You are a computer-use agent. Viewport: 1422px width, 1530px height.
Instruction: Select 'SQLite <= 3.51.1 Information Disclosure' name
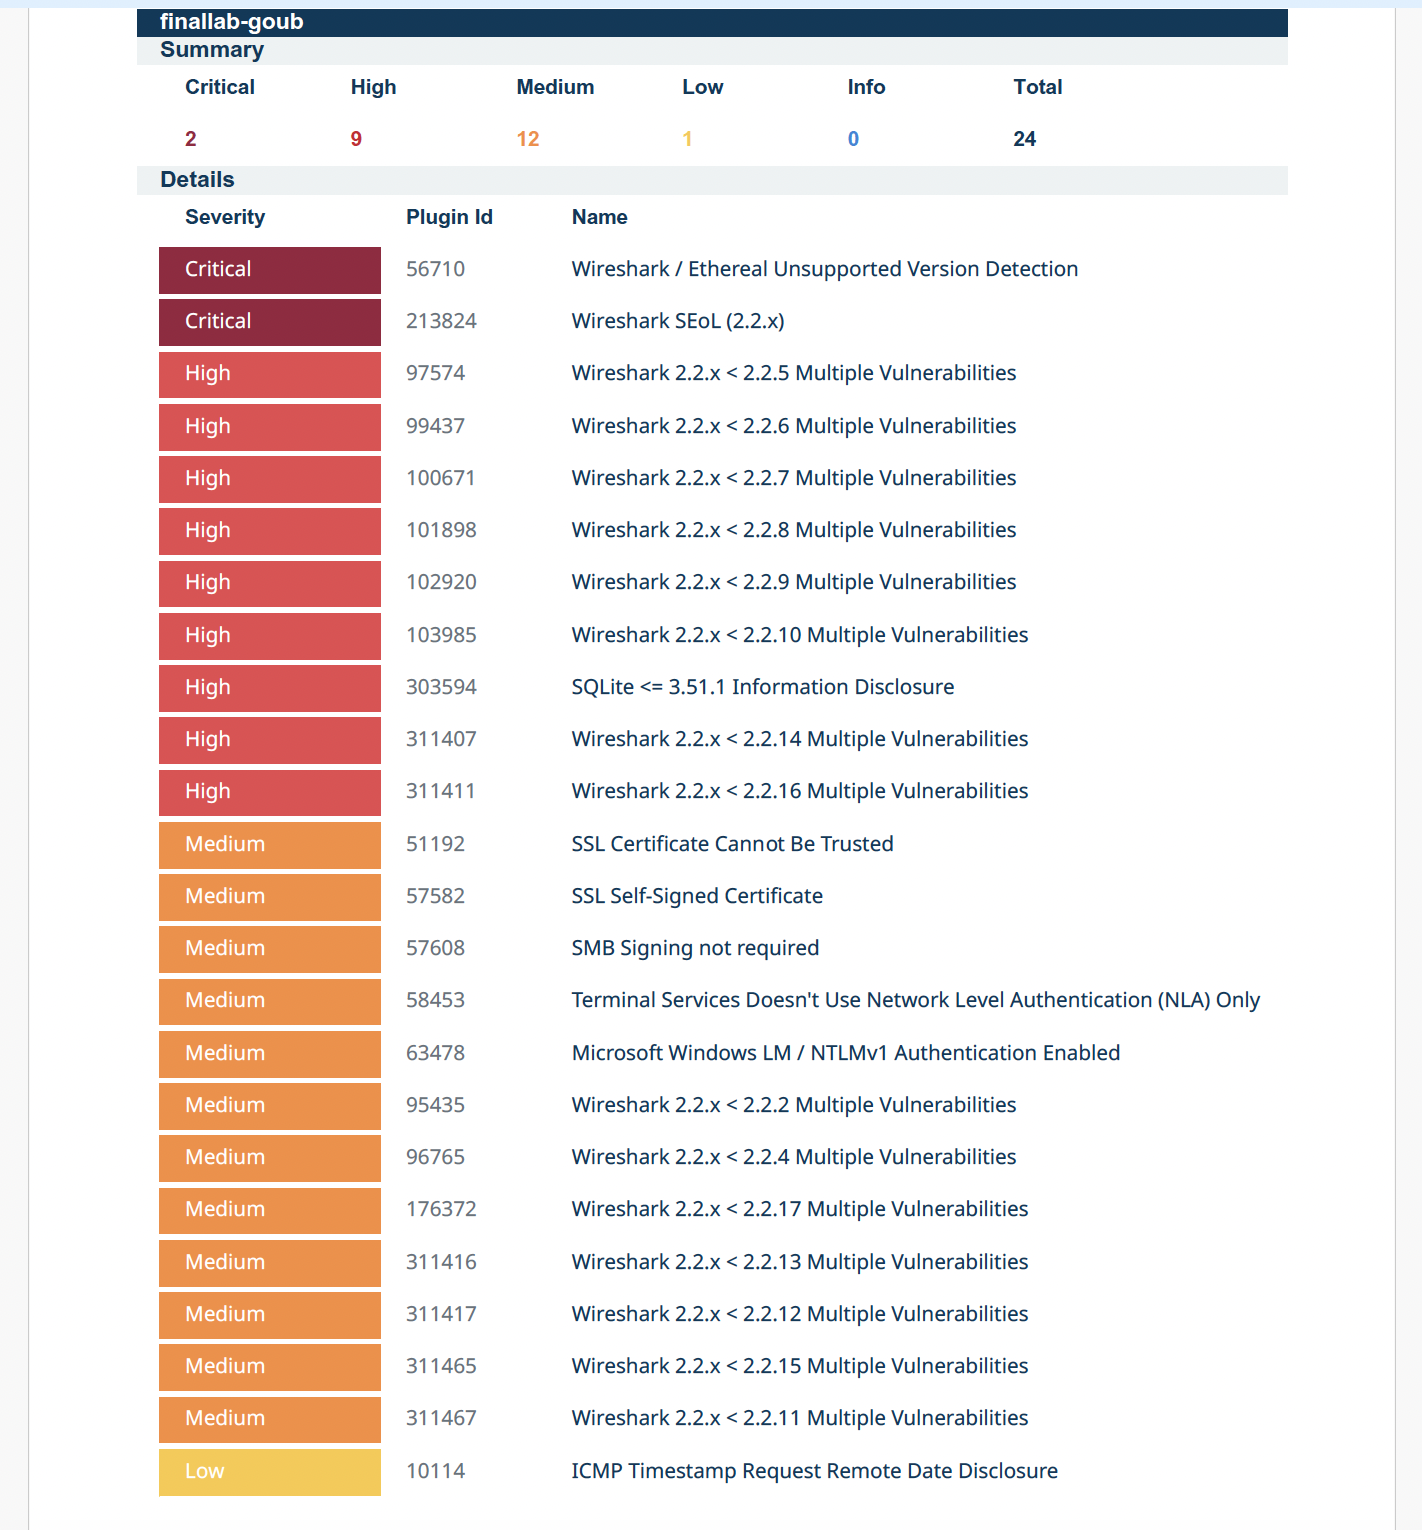pyautogui.click(x=763, y=687)
